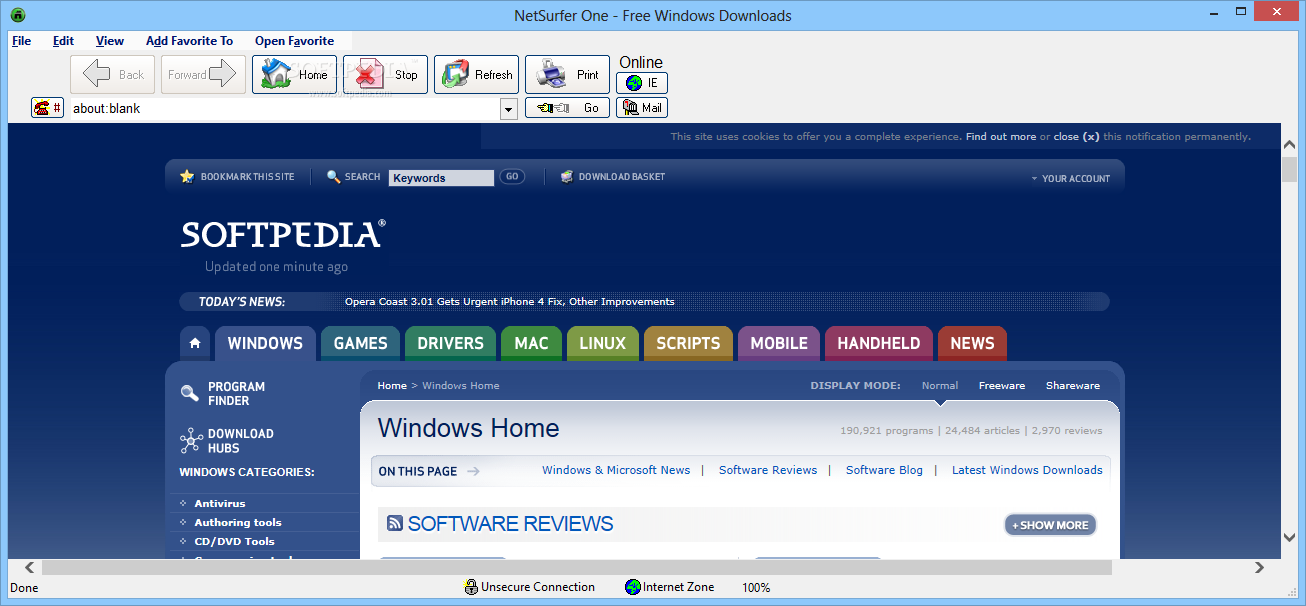Open the Add Favorite To menu
The width and height of the screenshot is (1306, 606).
(x=189, y=41)
